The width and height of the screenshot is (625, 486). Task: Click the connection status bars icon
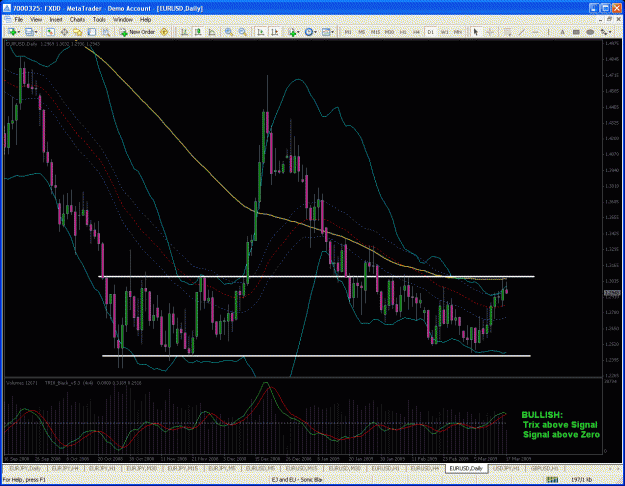(552, 480)
